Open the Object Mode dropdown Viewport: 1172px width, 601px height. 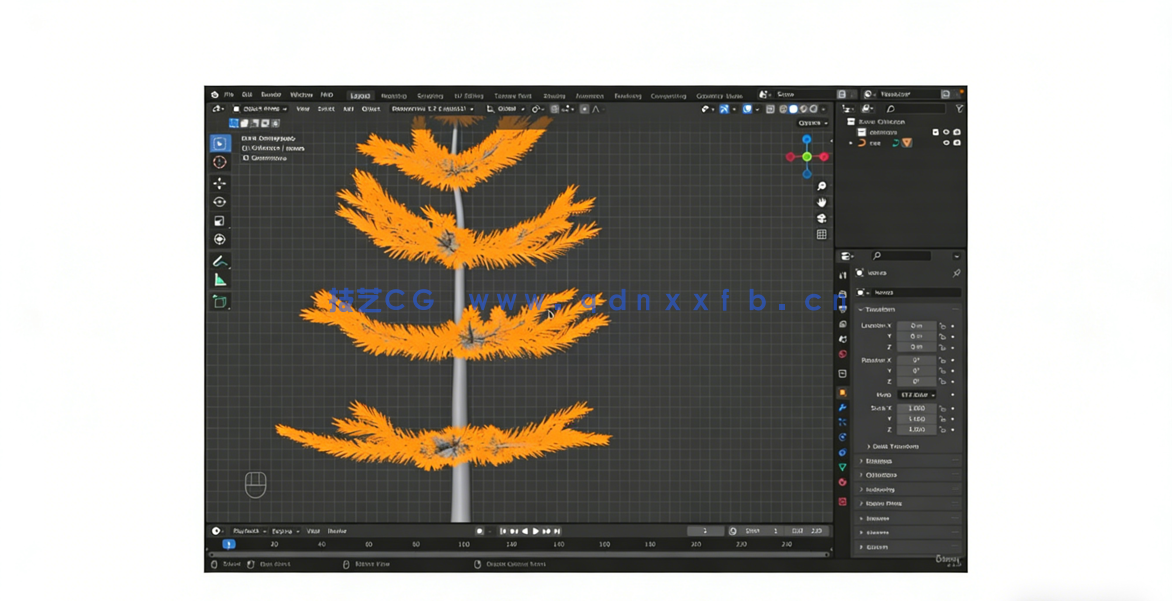pos(260,109)
